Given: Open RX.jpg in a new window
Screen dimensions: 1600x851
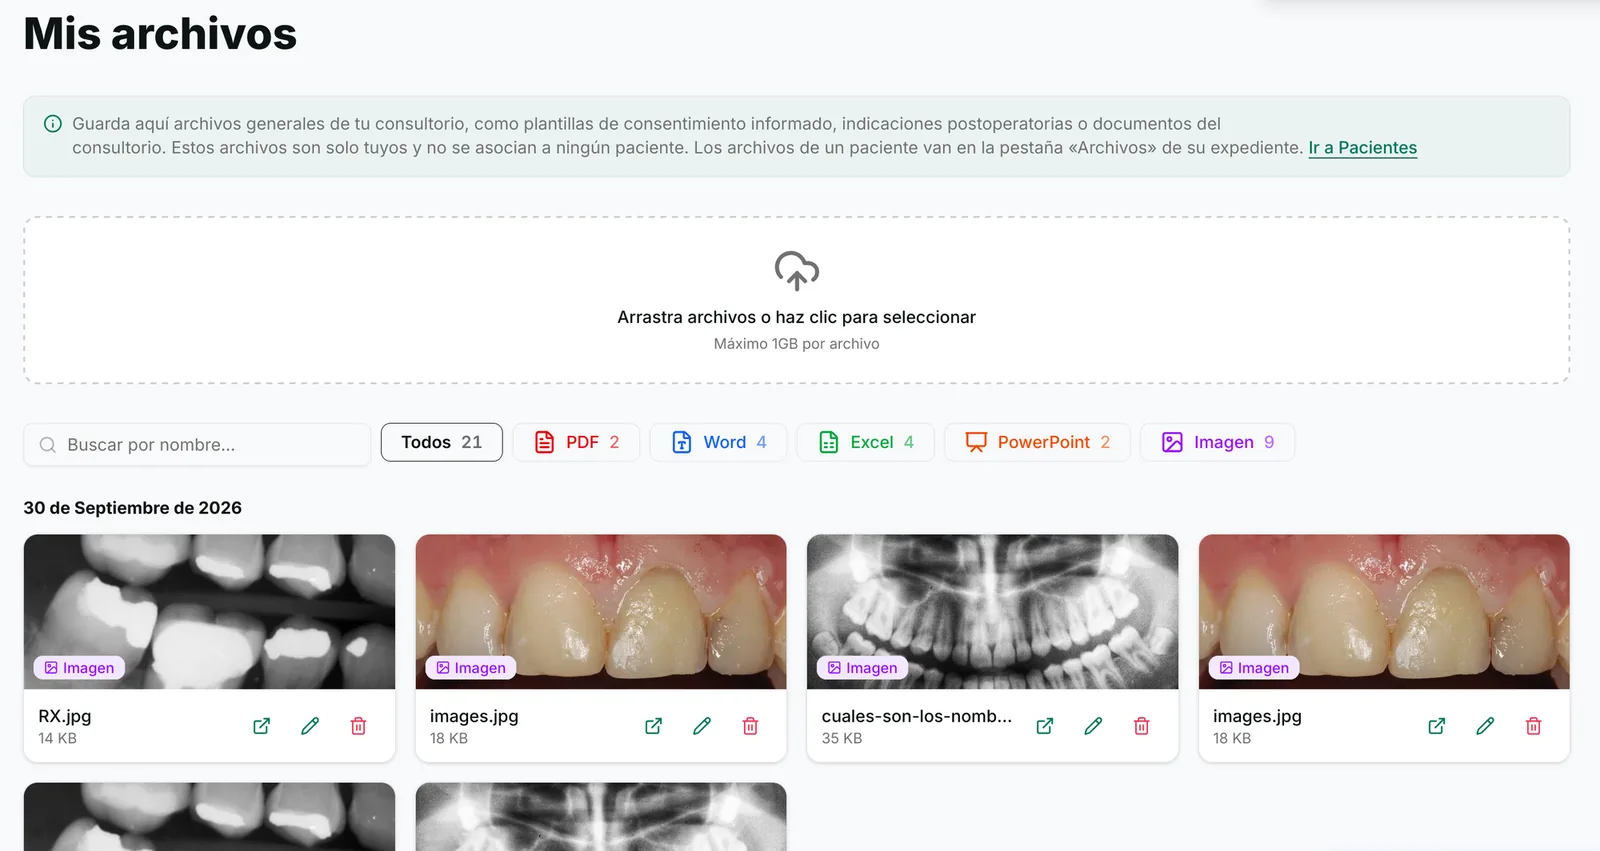Looking at the screenshot, I should pyautogui.click(x=261, y=726).
